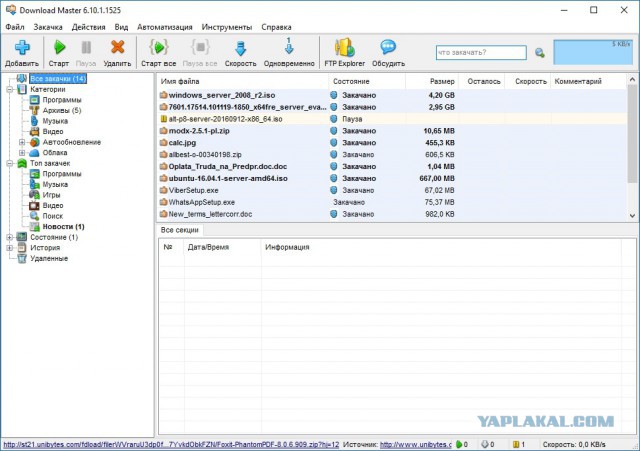
Task: Open the unibytes.com download link in the status bar
Action: coord(171,444)
